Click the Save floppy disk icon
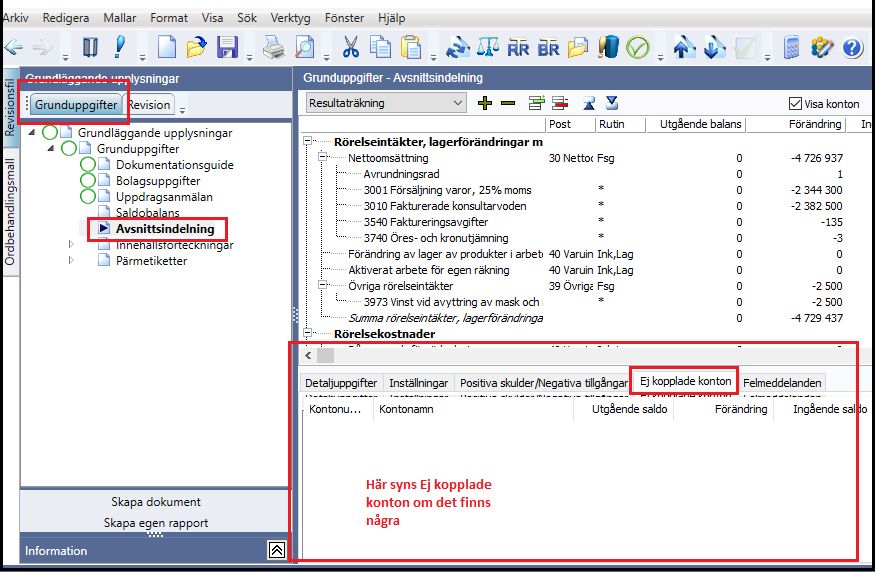876x572 pixels. coord(227,47)
